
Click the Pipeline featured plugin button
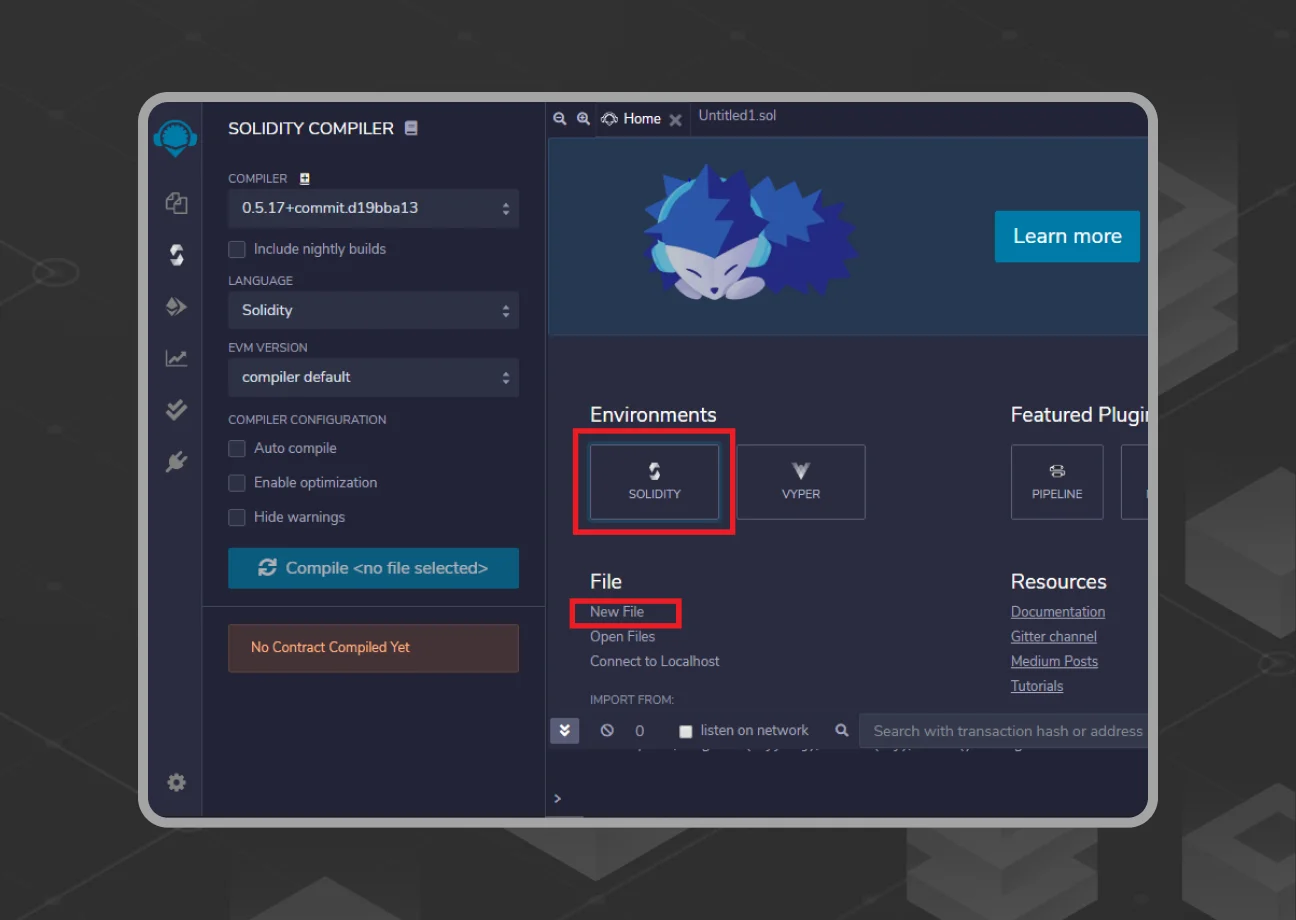coord(1057,482)
